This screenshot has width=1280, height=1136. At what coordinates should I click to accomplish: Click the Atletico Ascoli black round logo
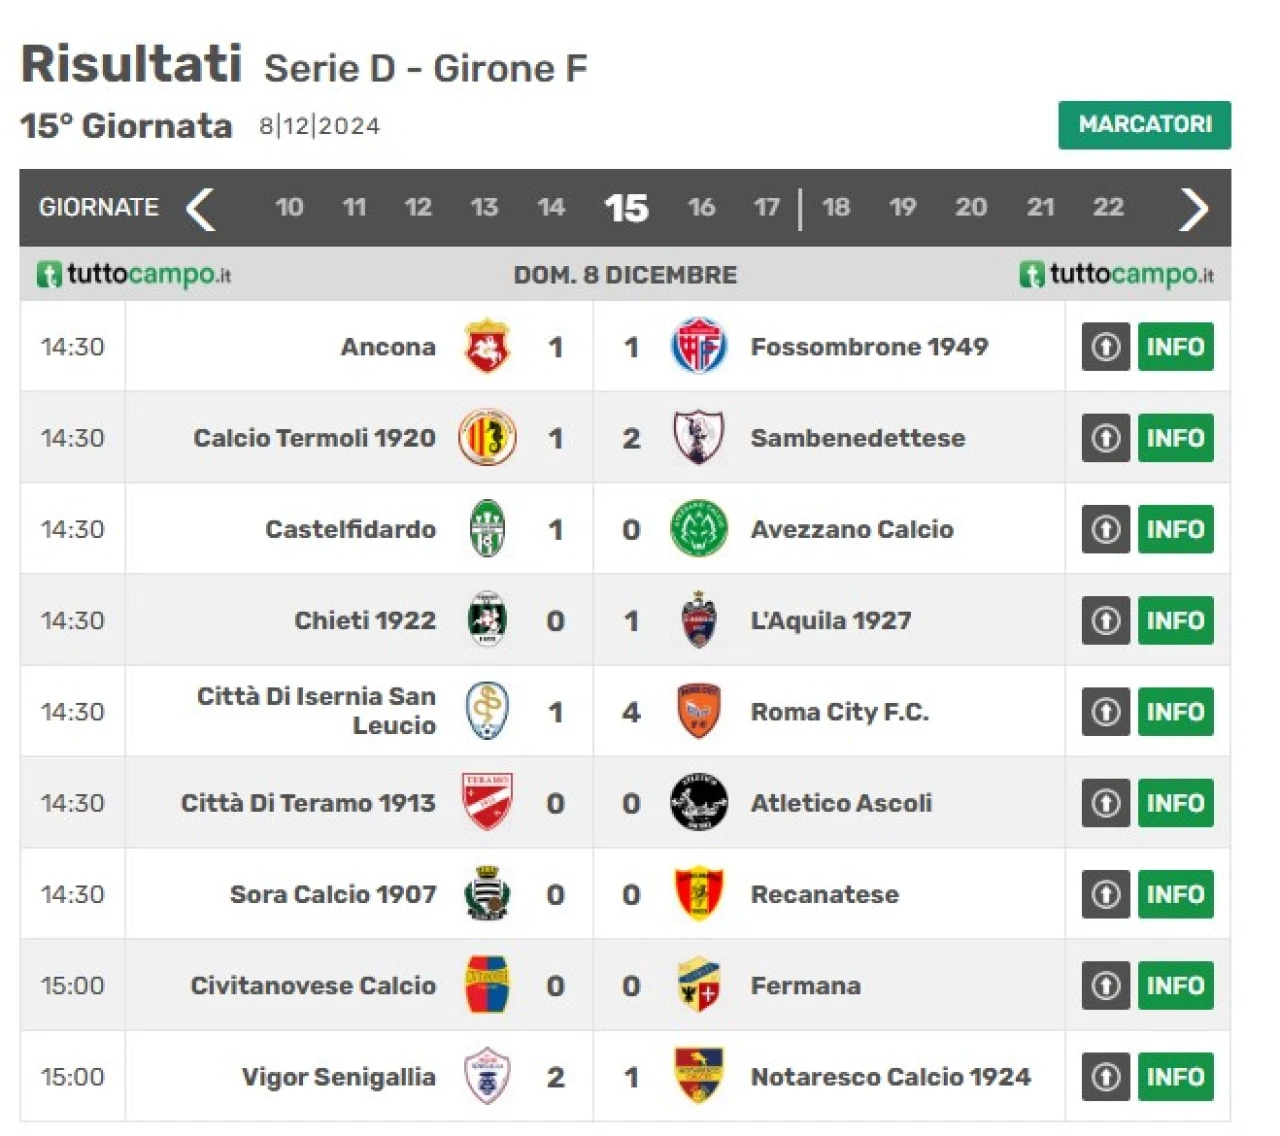pyautogui.click(x=698, y=803)
